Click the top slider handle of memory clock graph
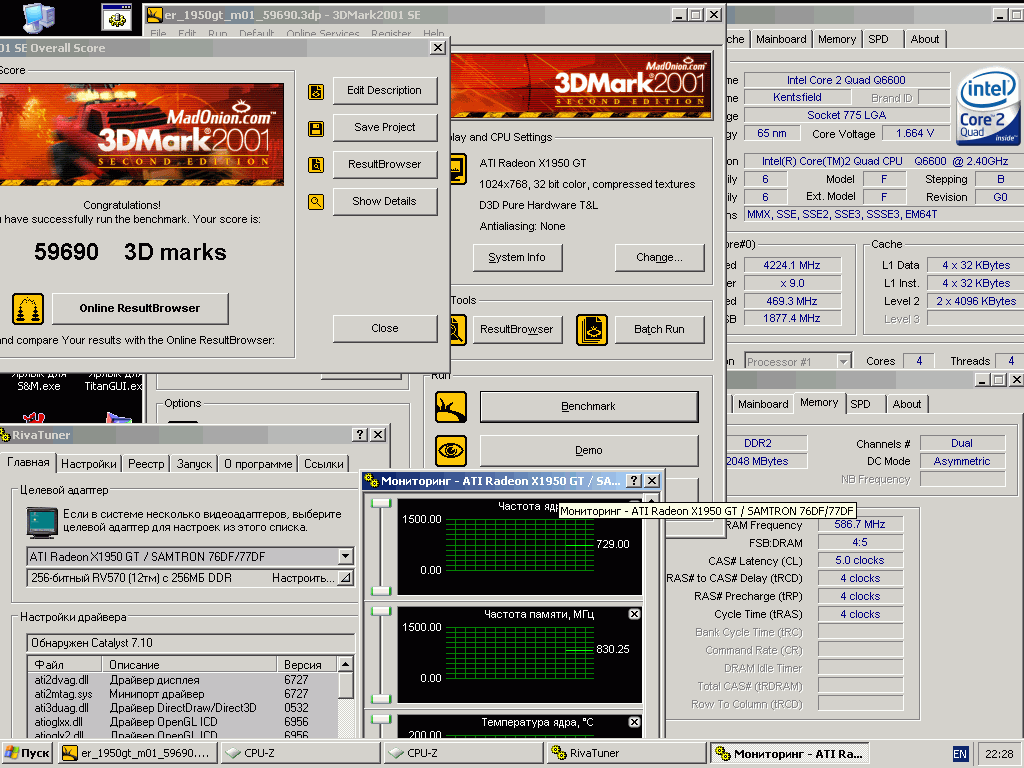 381,611
